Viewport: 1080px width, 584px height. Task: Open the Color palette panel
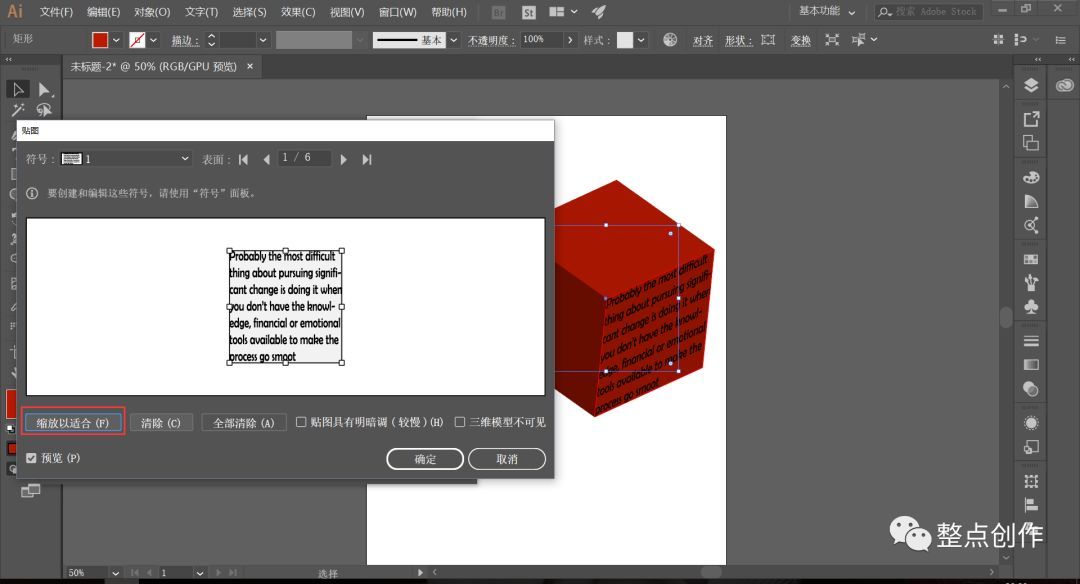(x=1030, y=177)
